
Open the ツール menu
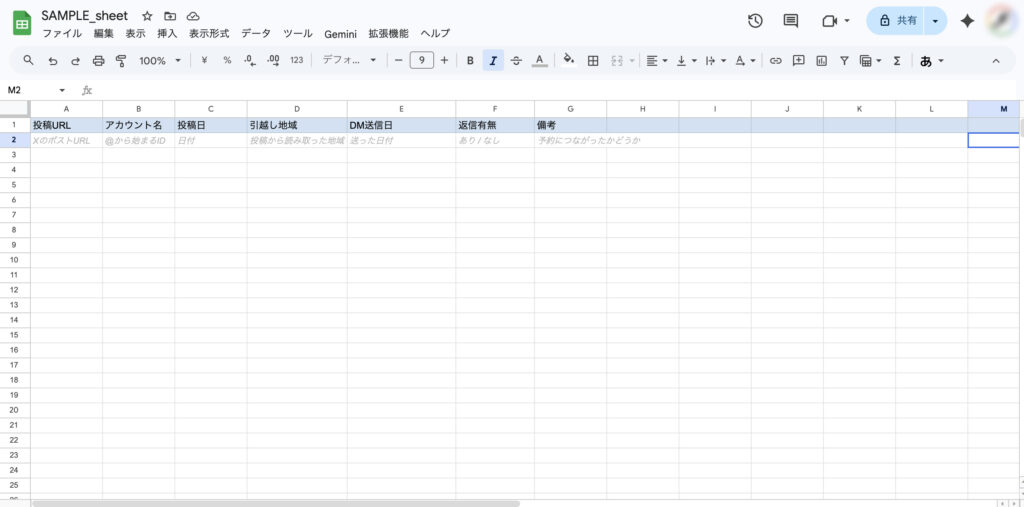coord(298,34)
